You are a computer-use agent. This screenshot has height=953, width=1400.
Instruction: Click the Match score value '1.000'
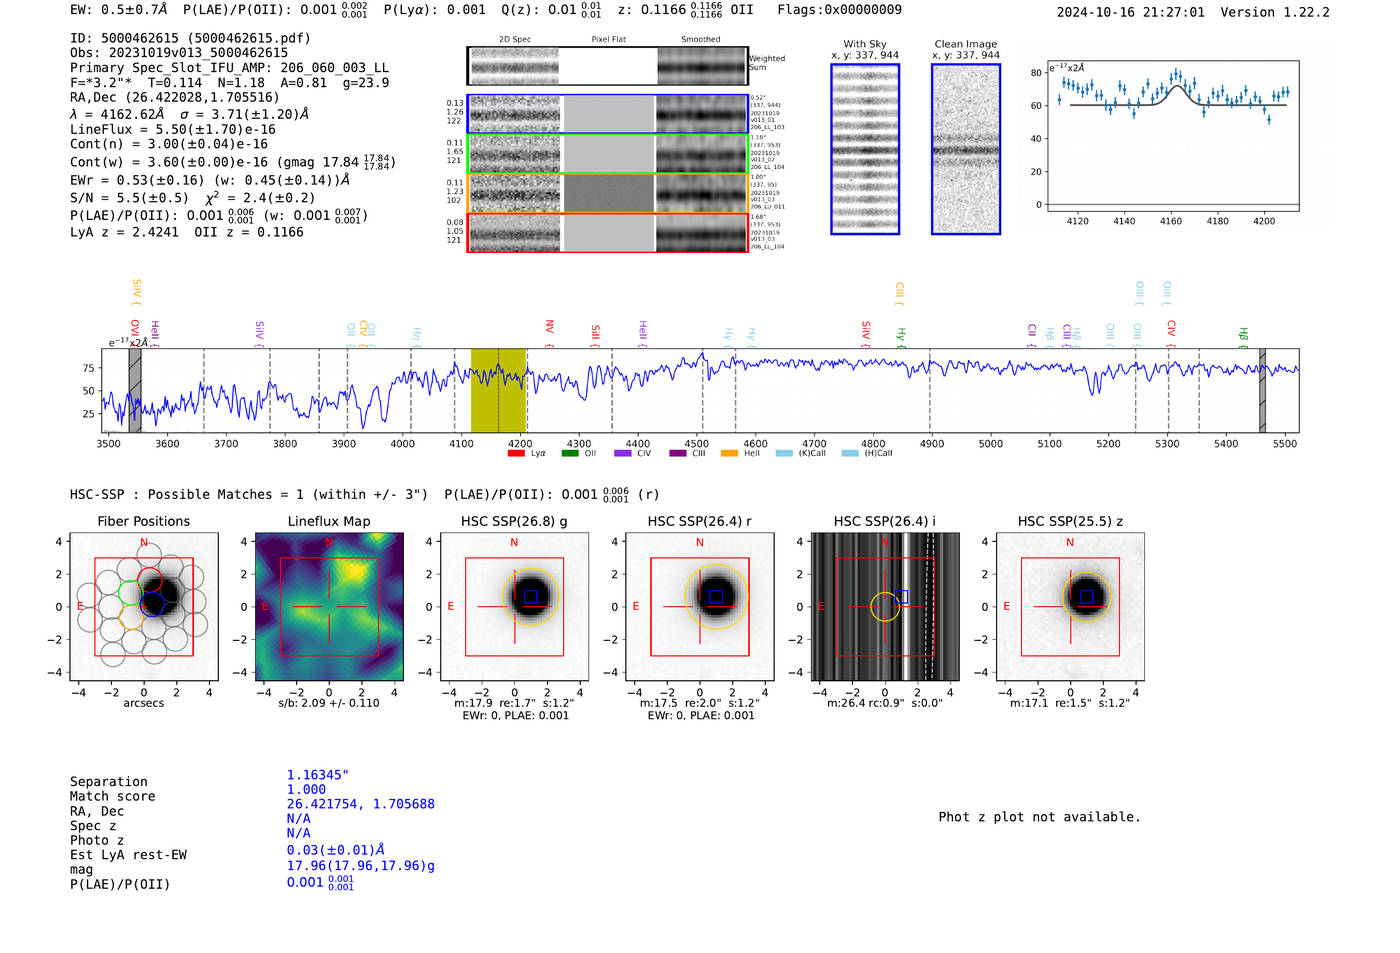tap(307, 790)
